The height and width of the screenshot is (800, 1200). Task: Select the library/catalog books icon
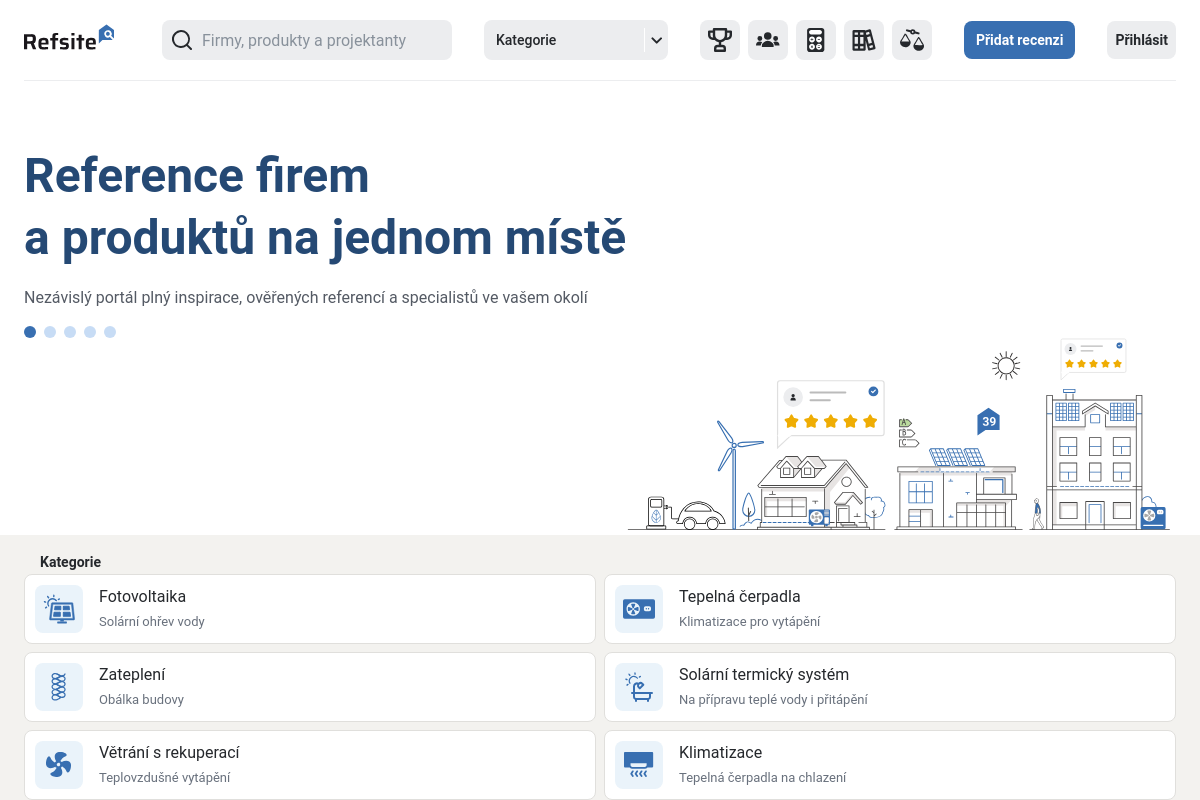point(863,40)
